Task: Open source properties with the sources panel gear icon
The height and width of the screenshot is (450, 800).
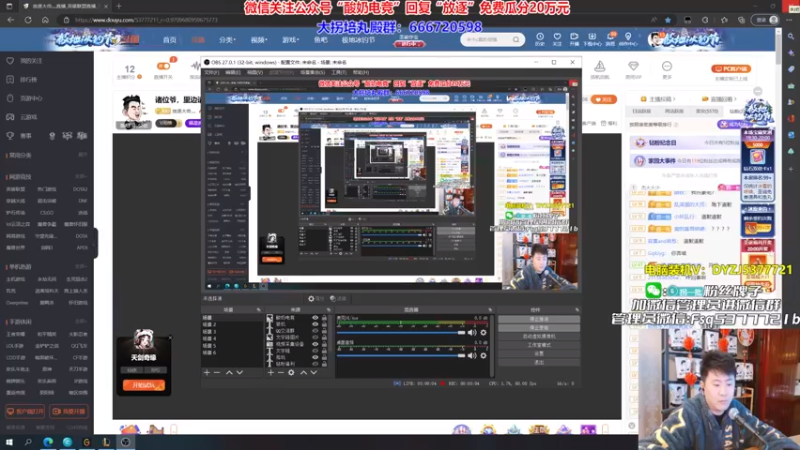Action: coord(291,373)
